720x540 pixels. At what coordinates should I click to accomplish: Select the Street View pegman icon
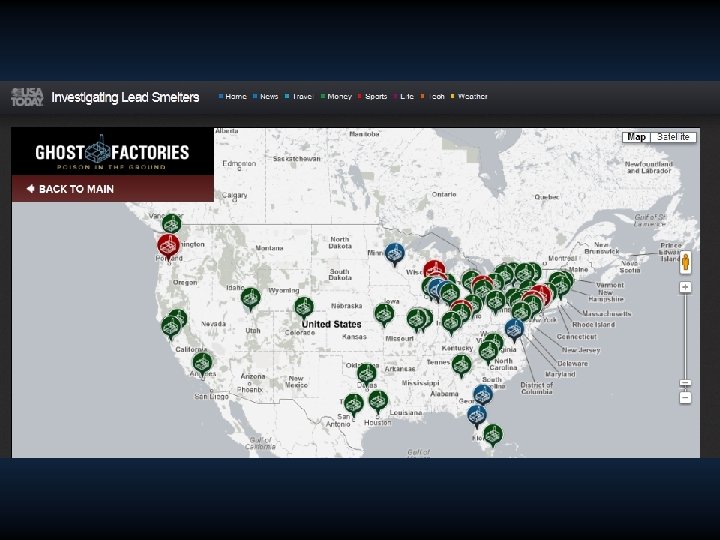685,263
